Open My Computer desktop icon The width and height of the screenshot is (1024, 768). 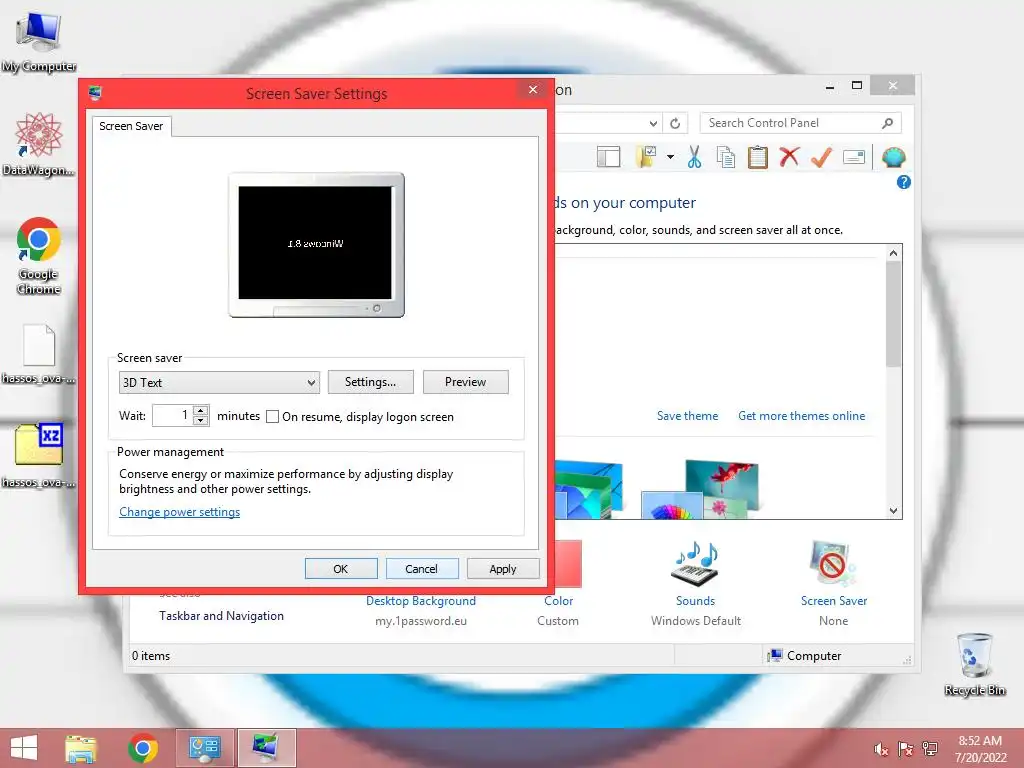point(39,40)
